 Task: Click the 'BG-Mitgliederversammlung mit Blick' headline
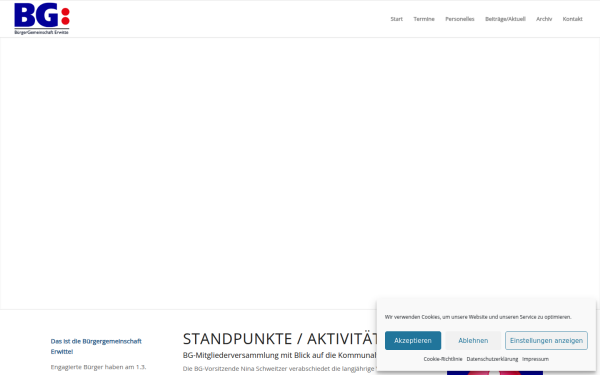click(x=280, y=355)
